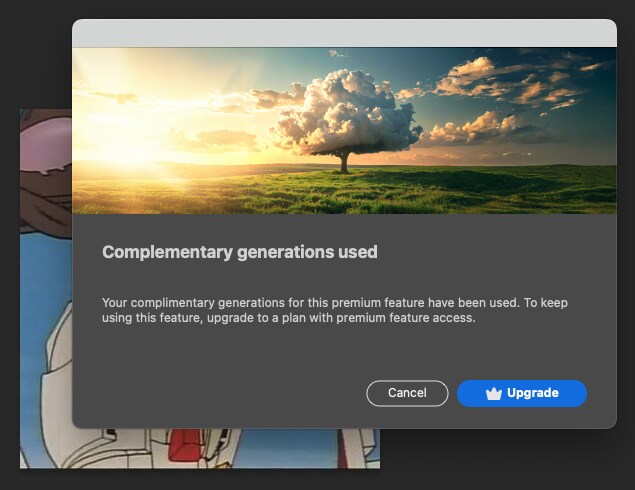Click the blue Upgrade button
The width and height of the screenshot is (635, 490).
pyautogui.click(x=521, y=393)
